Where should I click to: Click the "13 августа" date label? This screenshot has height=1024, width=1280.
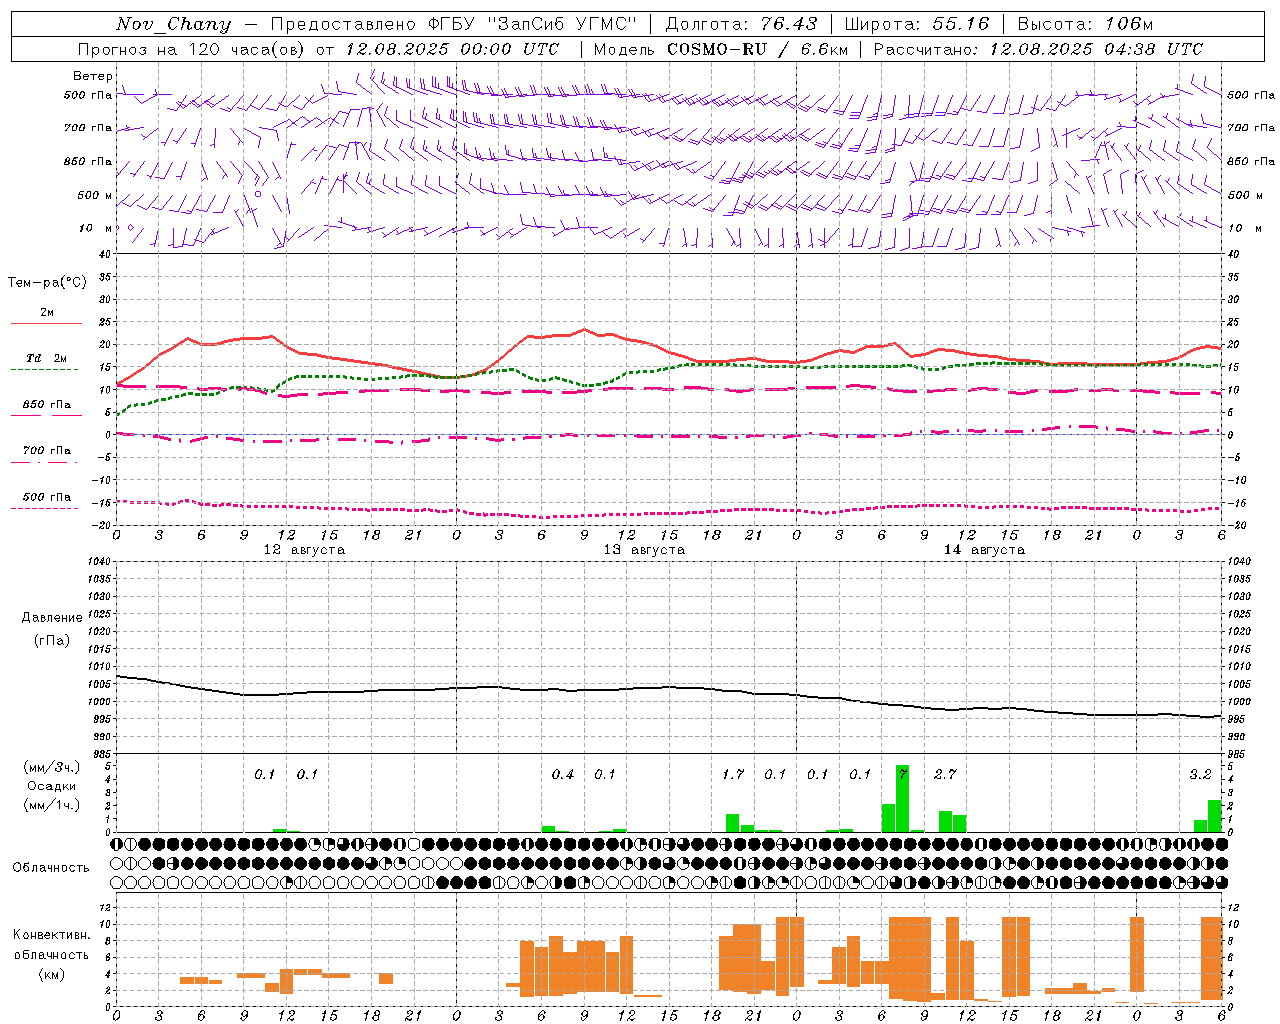644,550
